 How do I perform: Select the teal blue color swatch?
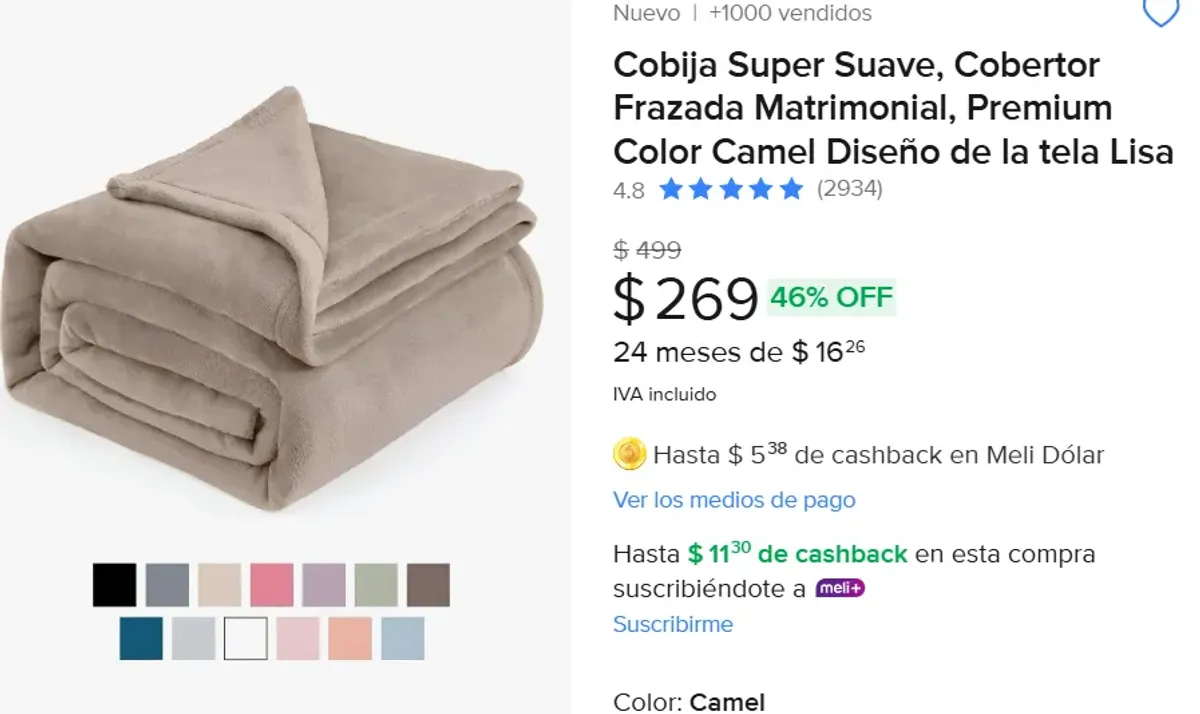click(x=140, y=637)
